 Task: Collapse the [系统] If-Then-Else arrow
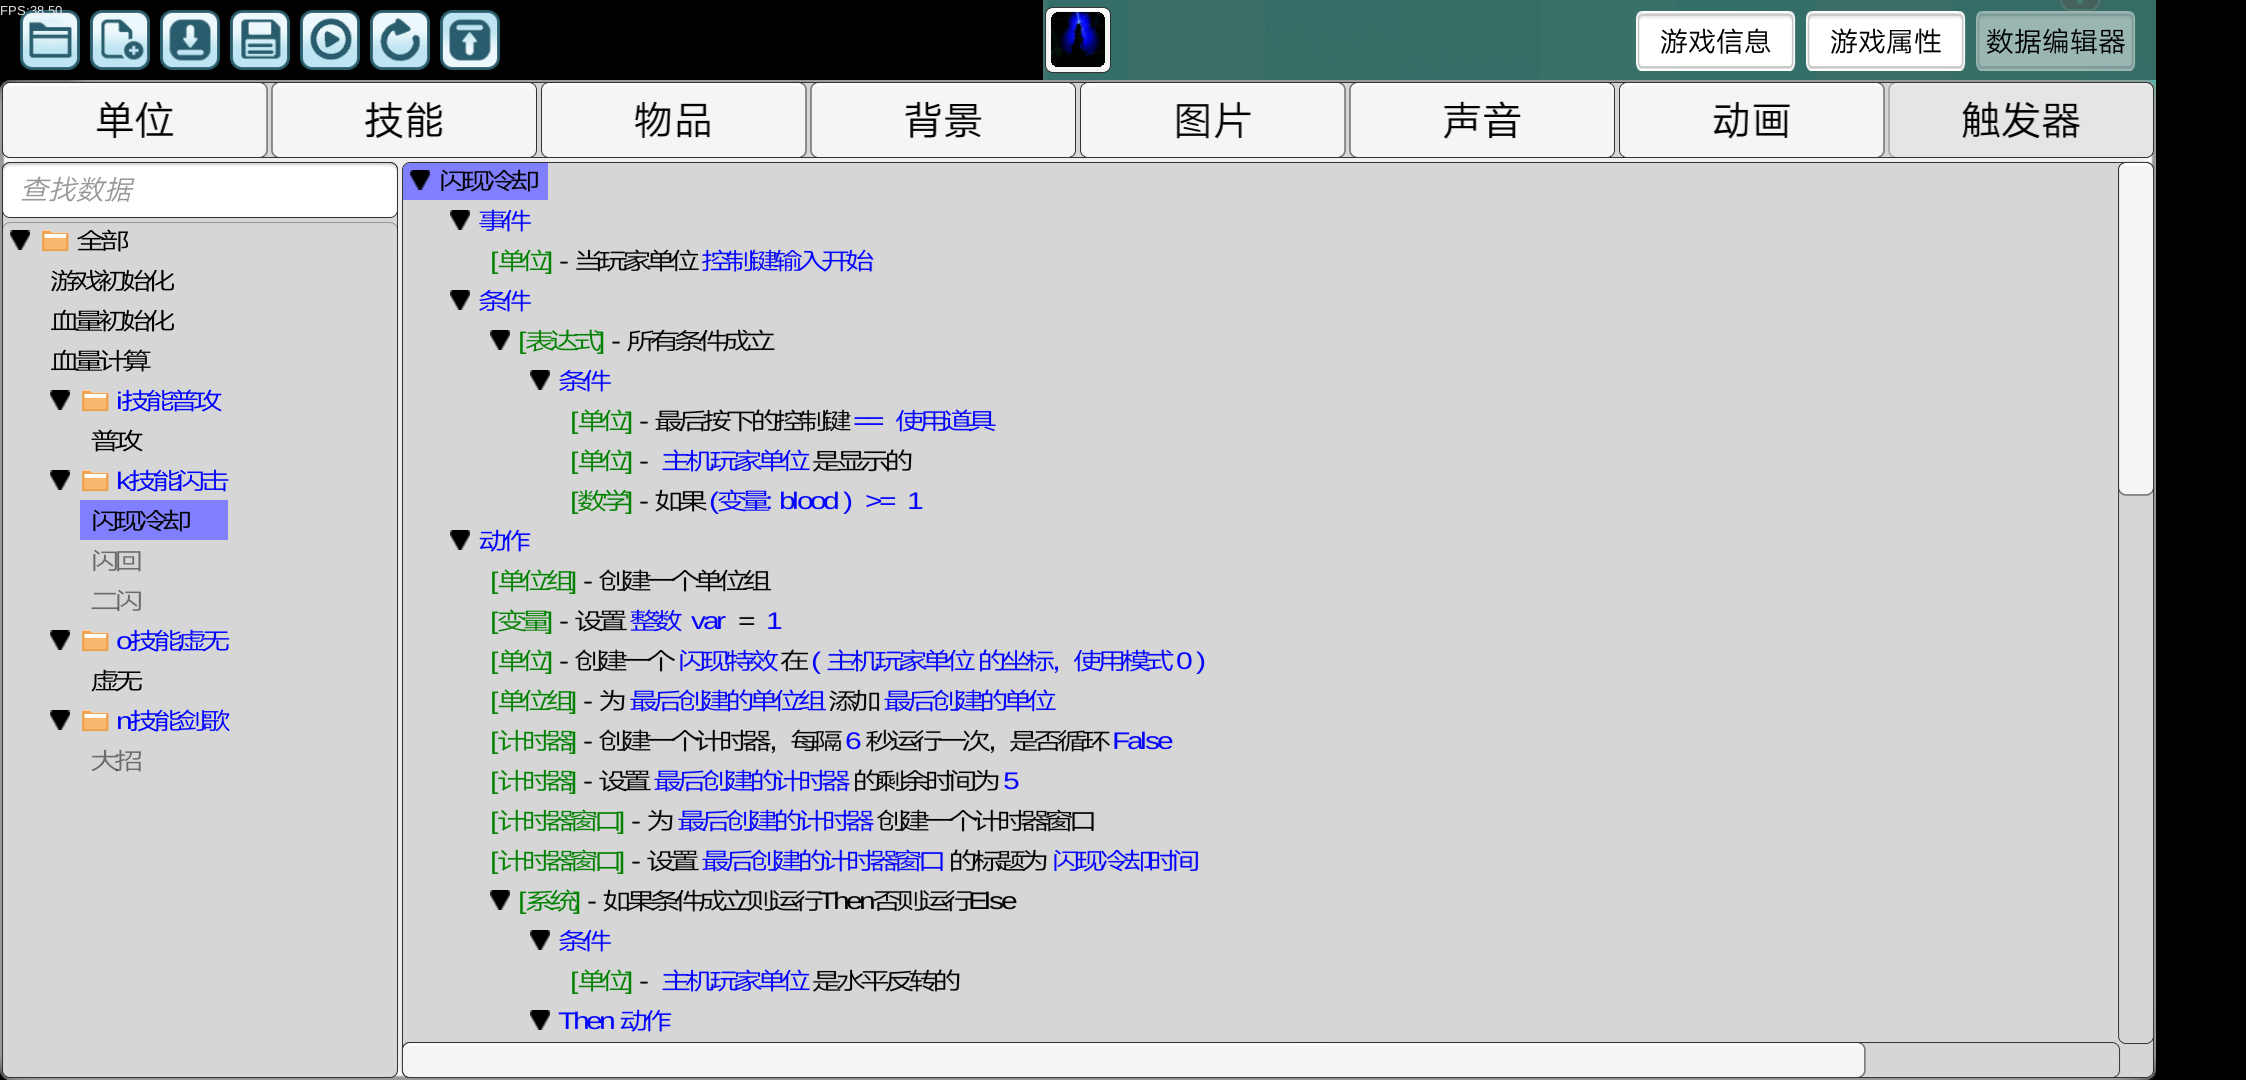(500, 900)
